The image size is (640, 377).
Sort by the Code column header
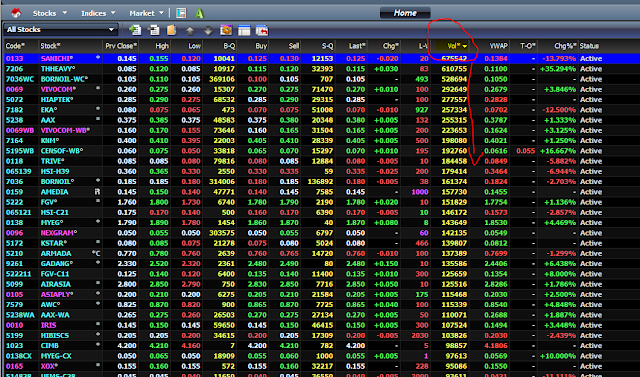pos(15,46)
